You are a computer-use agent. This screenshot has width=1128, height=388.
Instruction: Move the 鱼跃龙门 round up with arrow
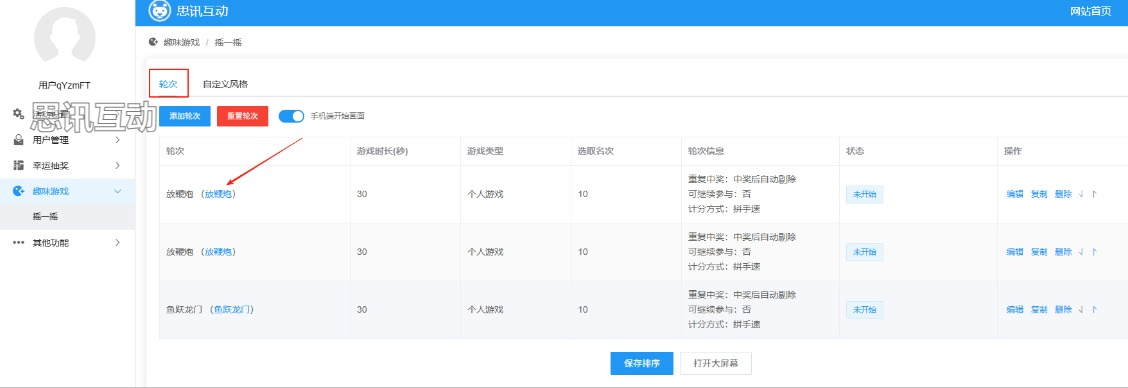point(1094,310)
